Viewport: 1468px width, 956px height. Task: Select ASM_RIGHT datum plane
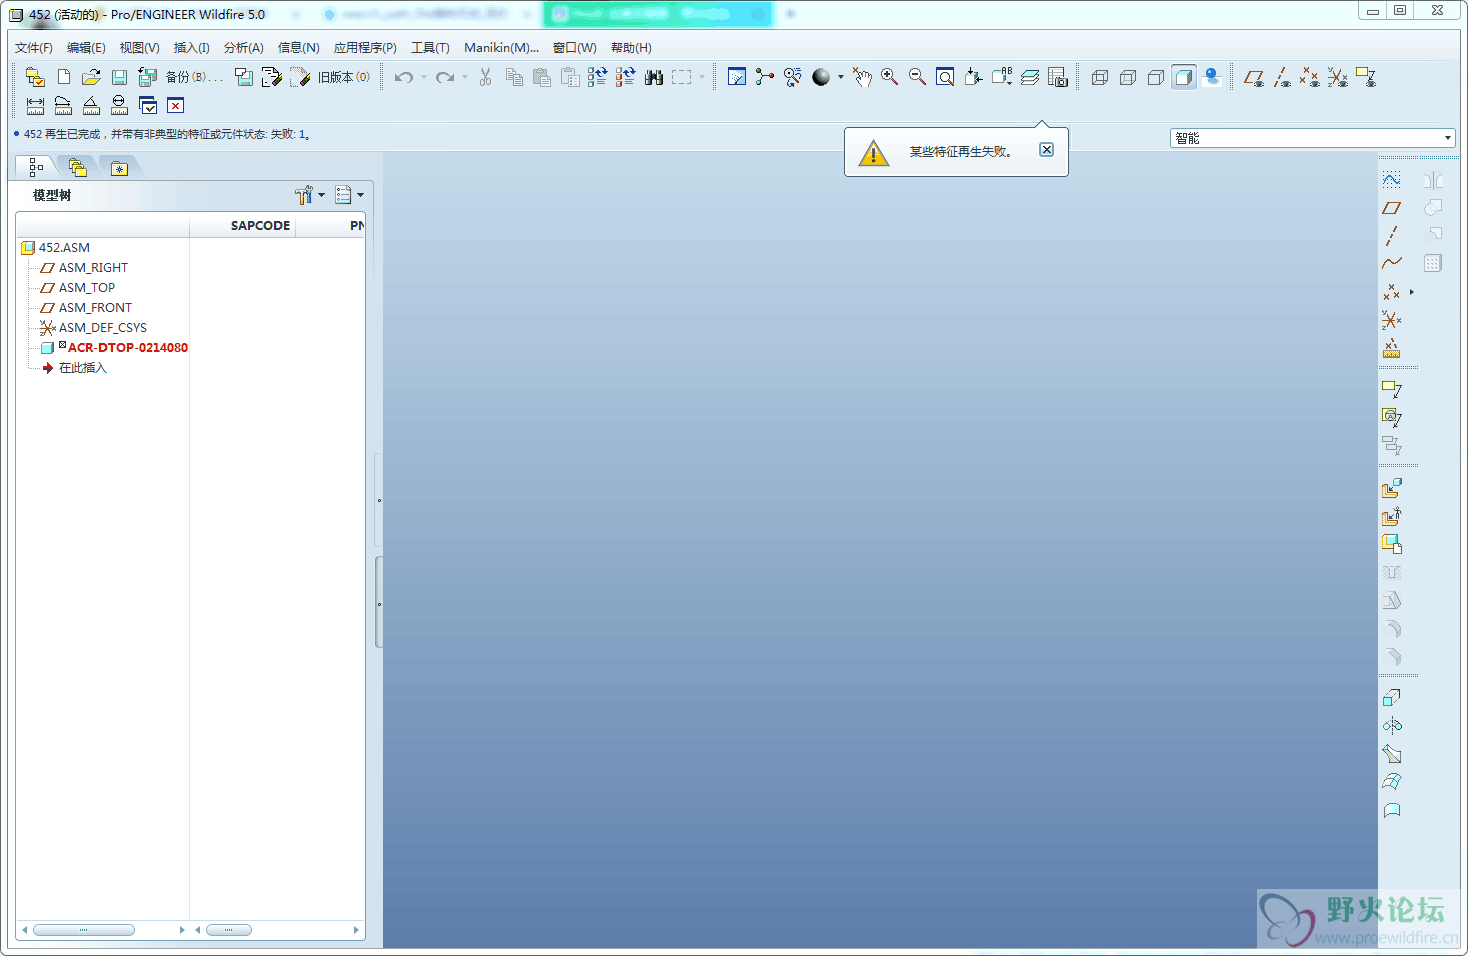point(93,267)
